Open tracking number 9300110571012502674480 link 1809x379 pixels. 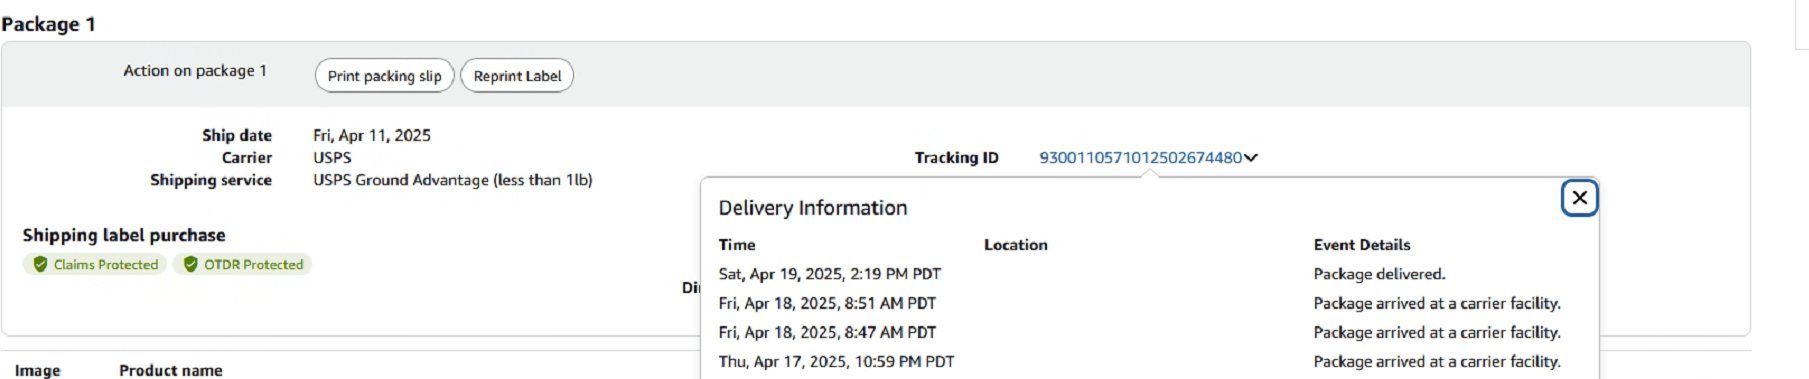[x=1140, y=157]
